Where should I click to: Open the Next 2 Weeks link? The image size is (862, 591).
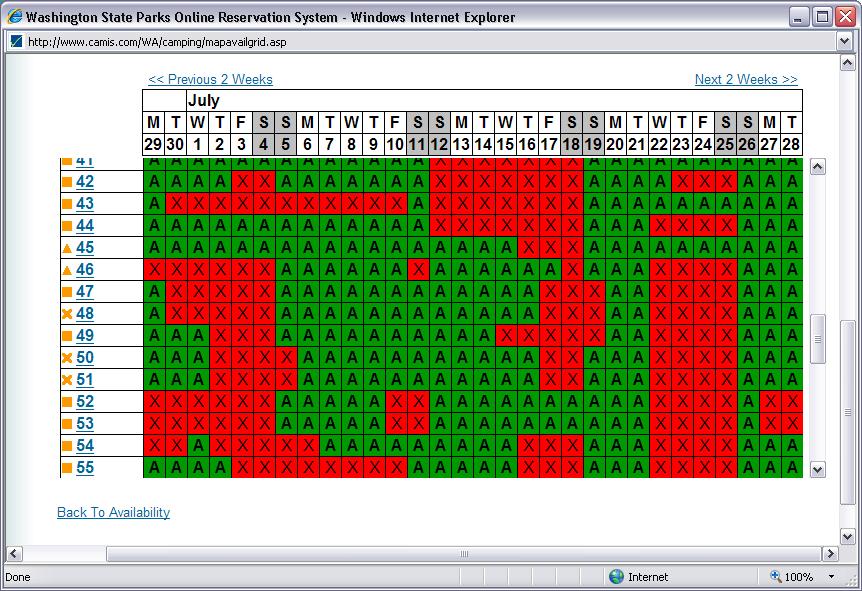(746, 80)
